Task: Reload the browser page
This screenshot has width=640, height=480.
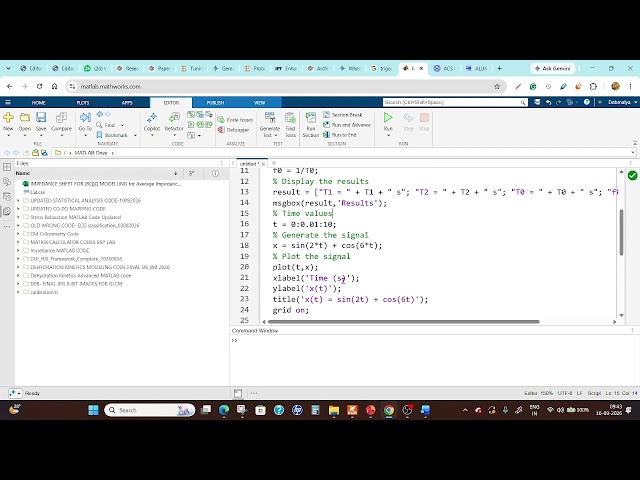Action: (39, 87)
